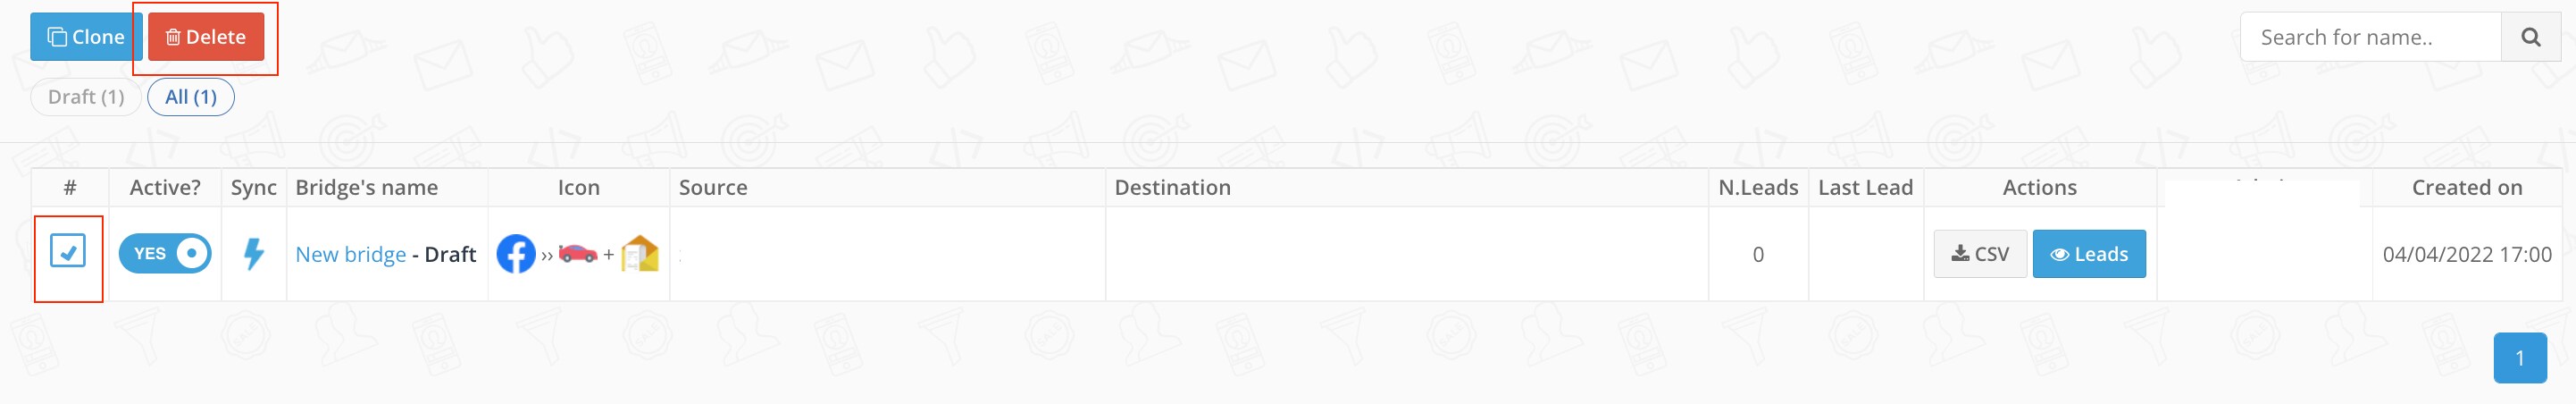Go to page 1 in pagination

tap(2520, 358)
